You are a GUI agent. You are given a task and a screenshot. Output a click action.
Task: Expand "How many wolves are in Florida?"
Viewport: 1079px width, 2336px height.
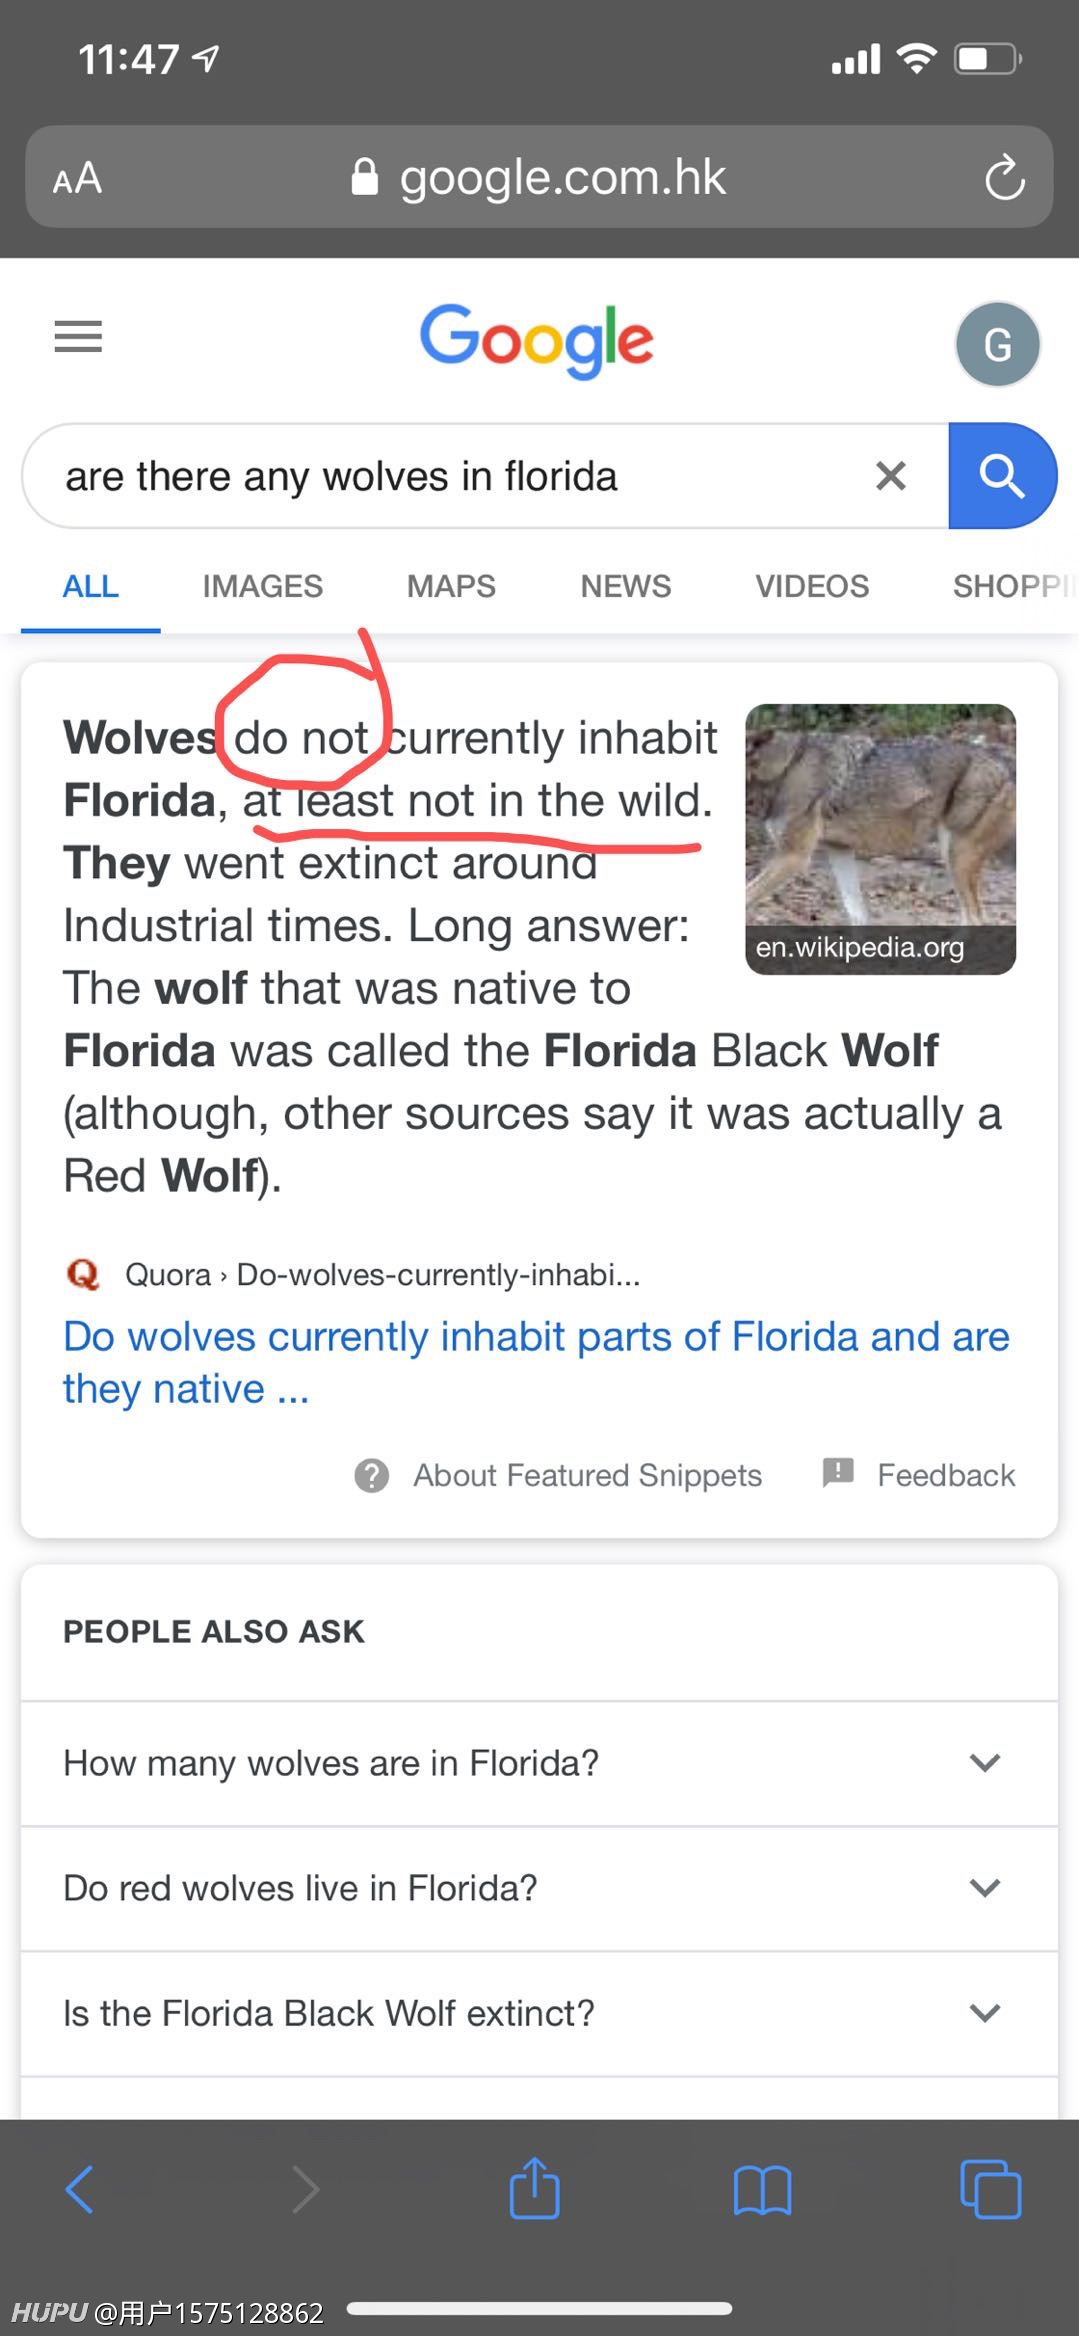click(539, 1763)
